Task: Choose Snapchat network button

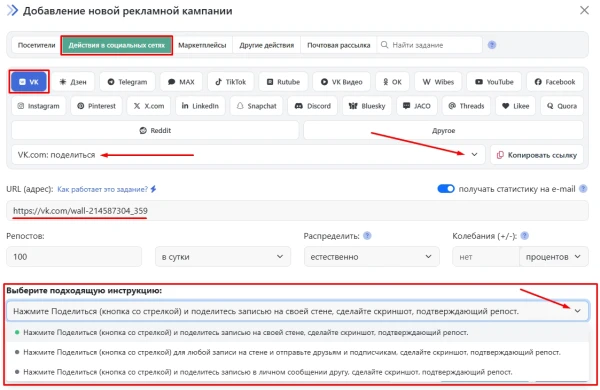Action: pyautogui.click(x=256, y=106)
